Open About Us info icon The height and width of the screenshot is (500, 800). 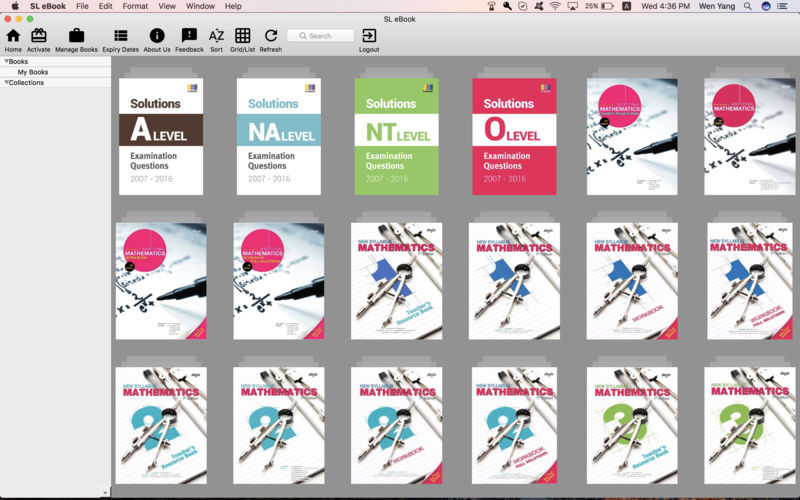click(x=157, y=40)
